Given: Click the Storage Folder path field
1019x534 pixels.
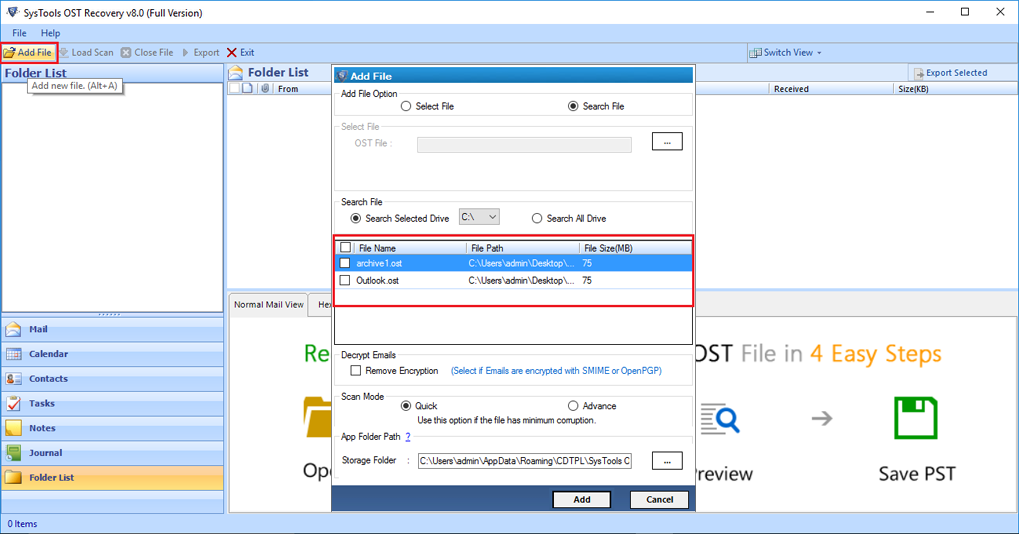Looking at the screenshot, I should coord(524,461).
